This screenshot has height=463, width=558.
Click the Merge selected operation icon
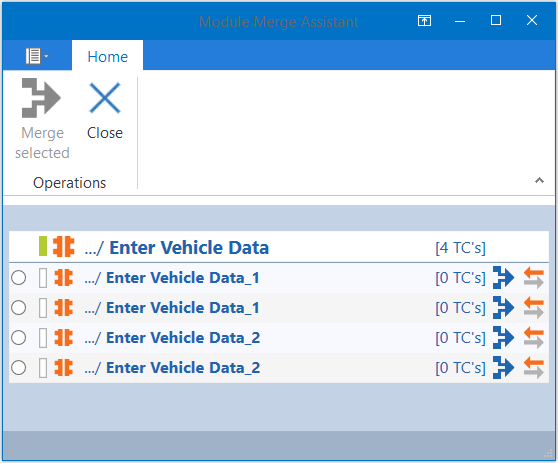coord(41,98)
